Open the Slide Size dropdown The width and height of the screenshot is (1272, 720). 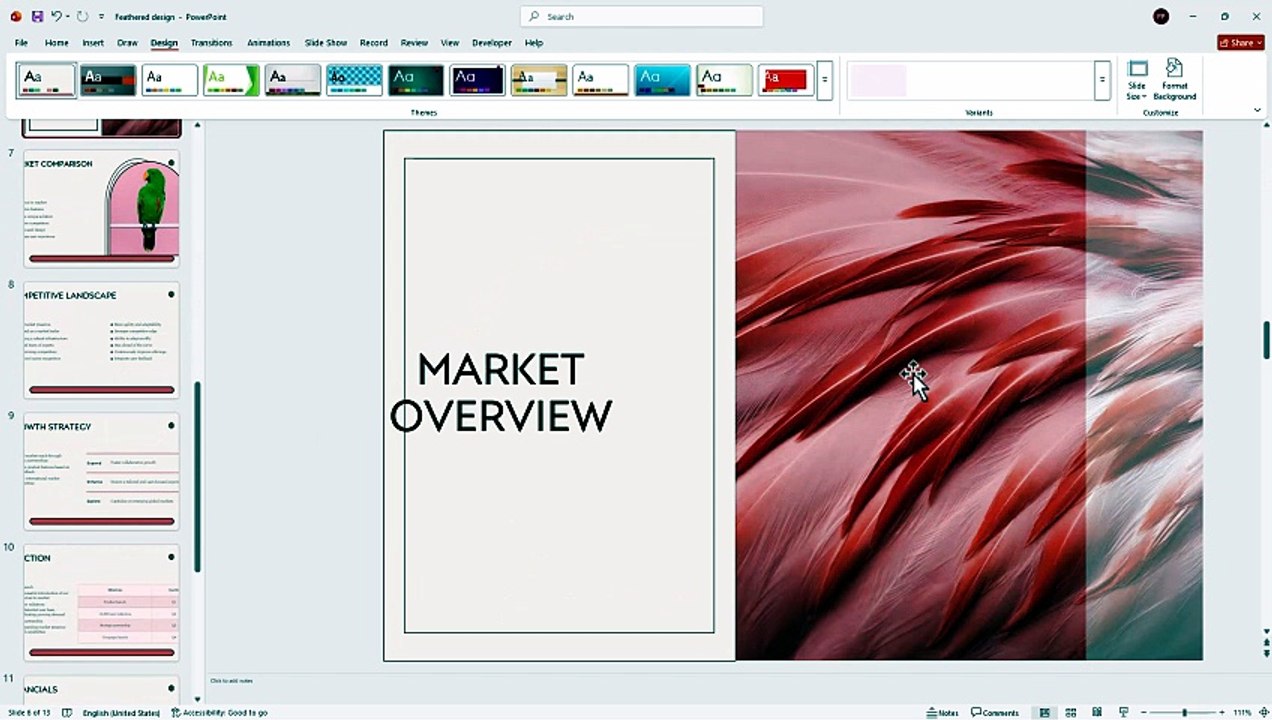(1137, 80)
